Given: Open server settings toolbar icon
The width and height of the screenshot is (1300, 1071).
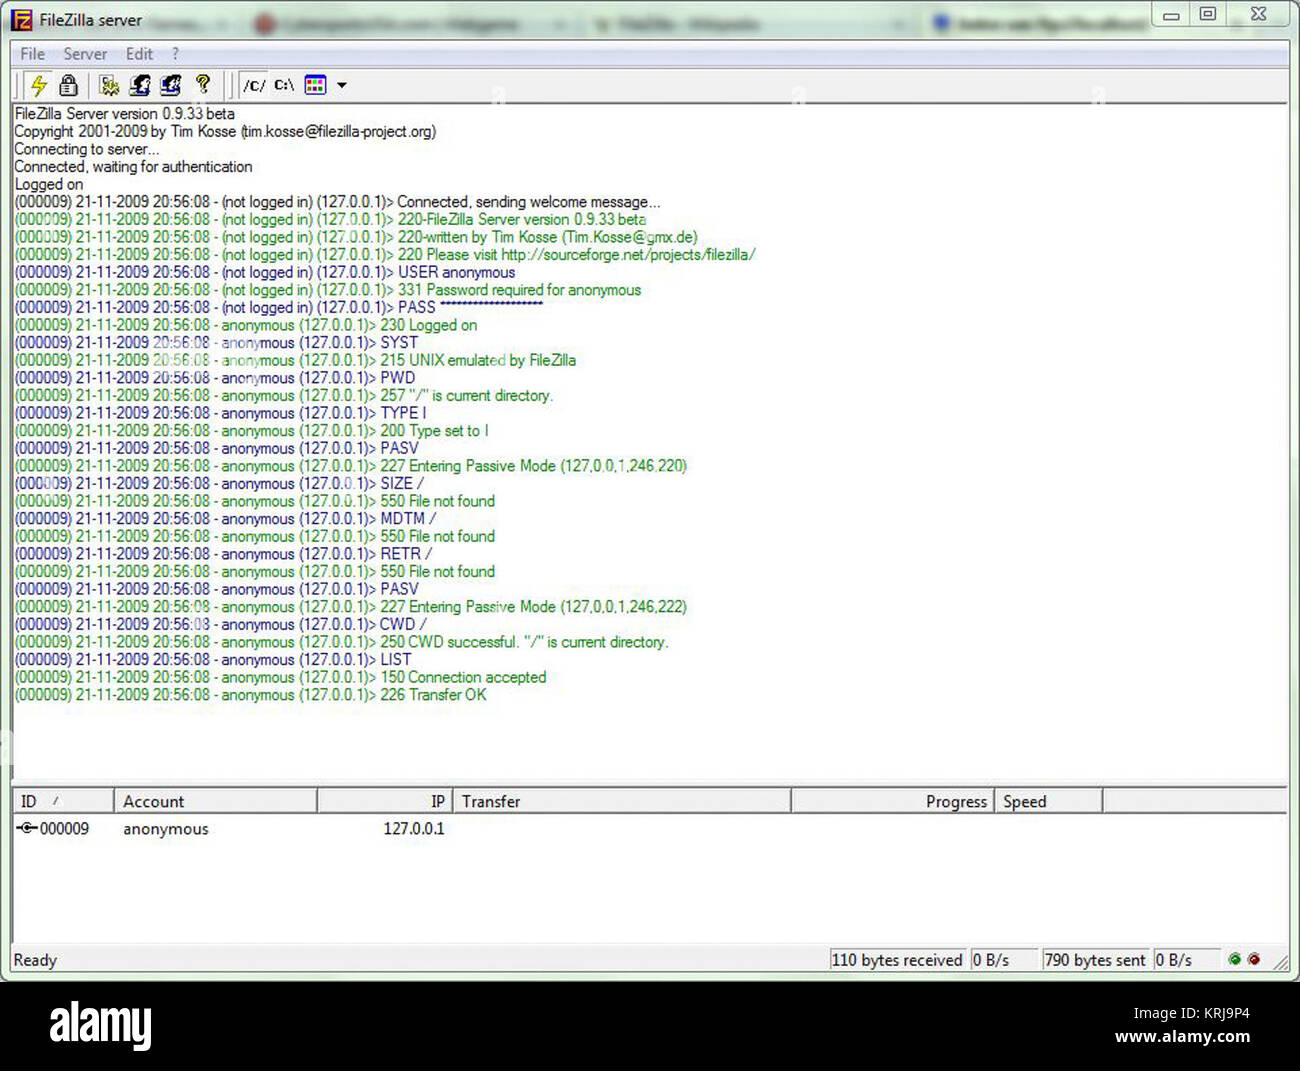Looking at the screenshot, I should point(109,85).
